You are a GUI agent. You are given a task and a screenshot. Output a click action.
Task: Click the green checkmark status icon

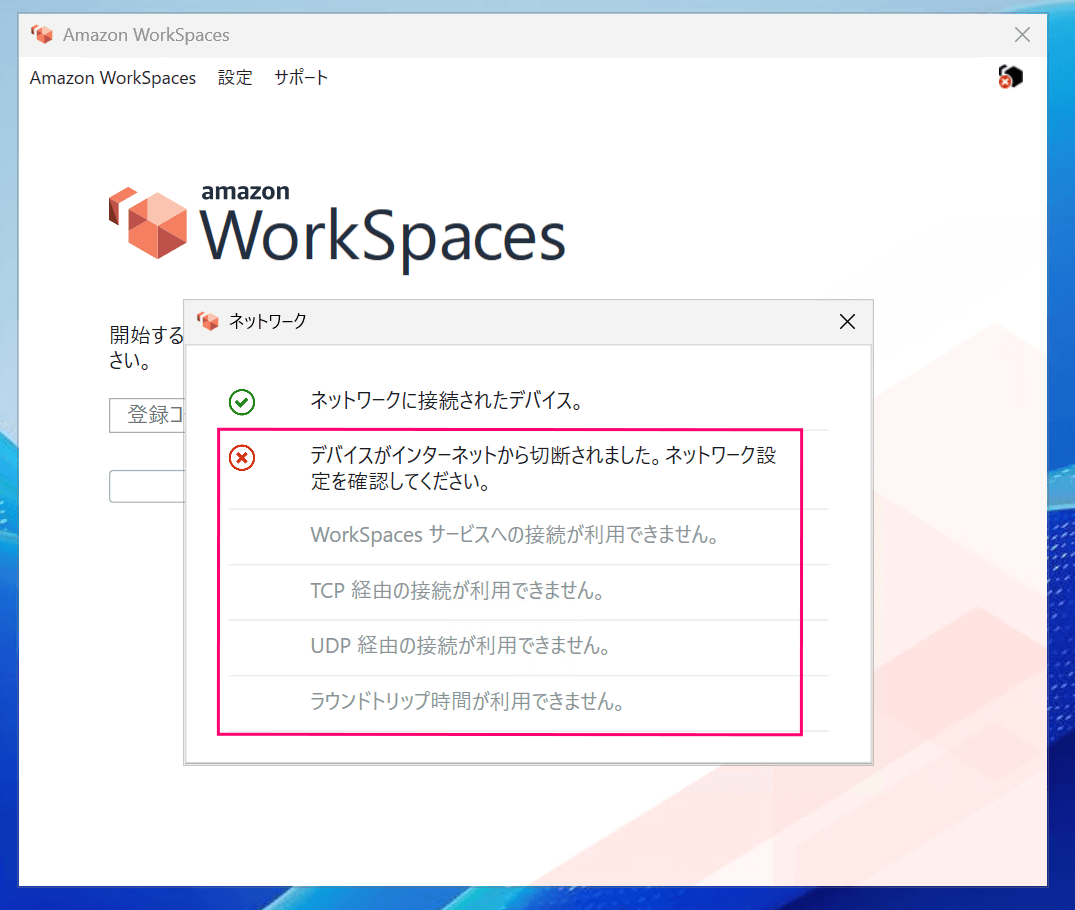[242, 402]
